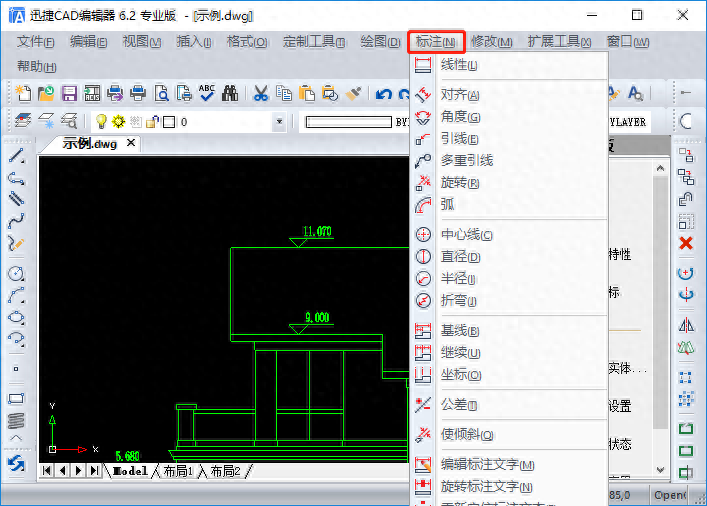Screen dimensions: 707x506
Task: Open the 格式 menu
Action: [247, 42]
